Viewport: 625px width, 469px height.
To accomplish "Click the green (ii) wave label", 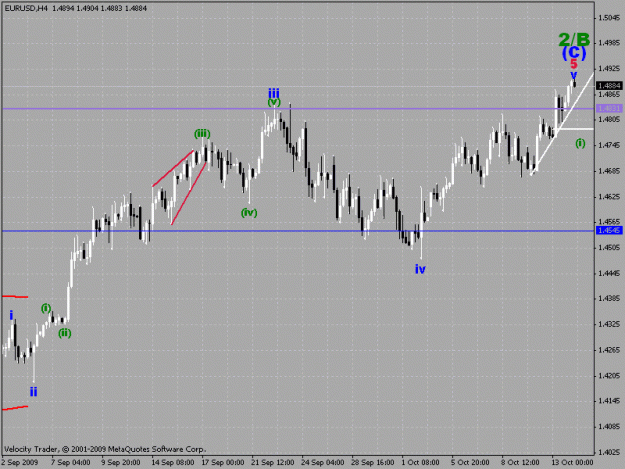I will 65,333.
